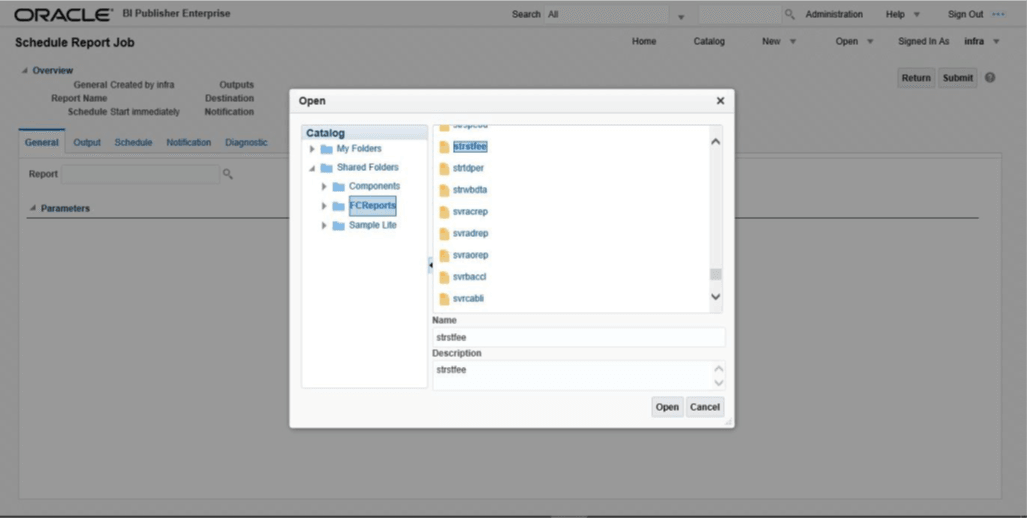Open the Help dropdown menu

(916, 14)
